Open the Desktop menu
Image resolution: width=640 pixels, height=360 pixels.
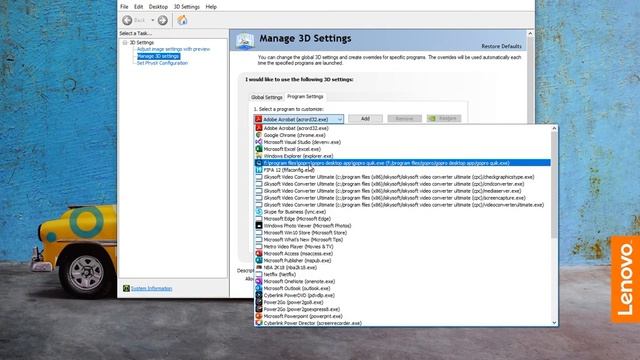click(158, 7)
